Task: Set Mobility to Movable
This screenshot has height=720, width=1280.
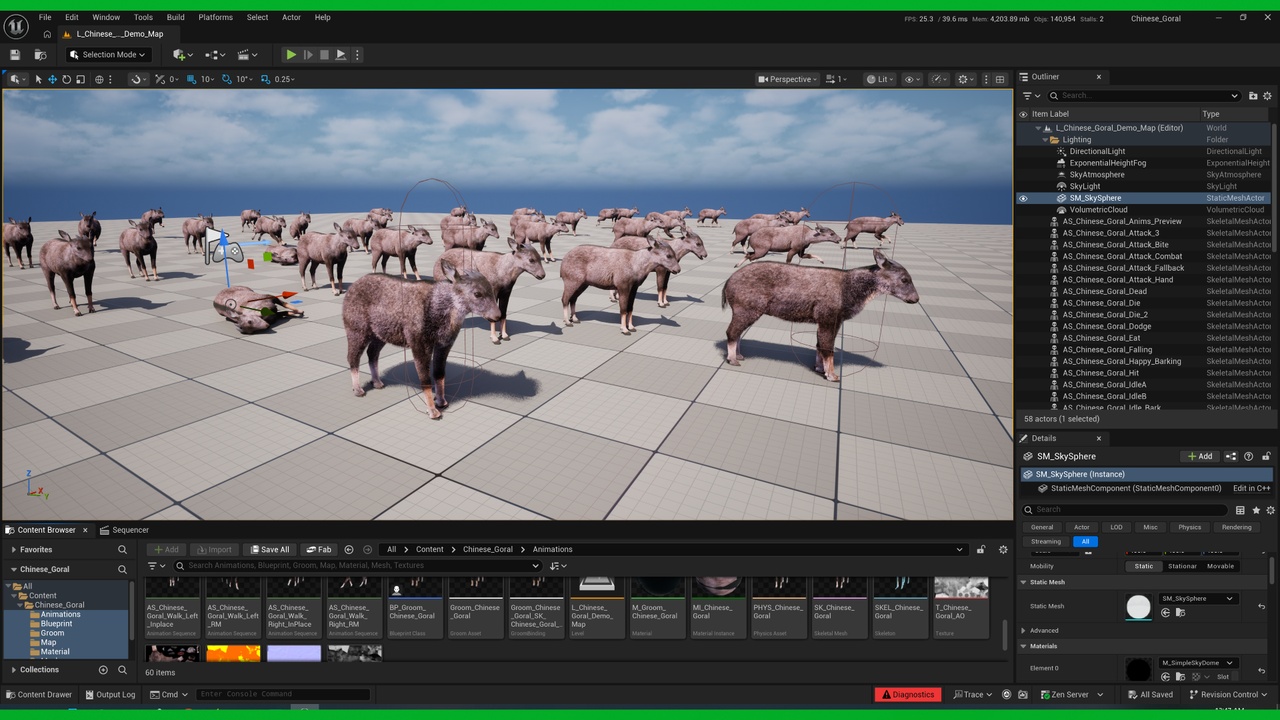Action: [1220, 566]
